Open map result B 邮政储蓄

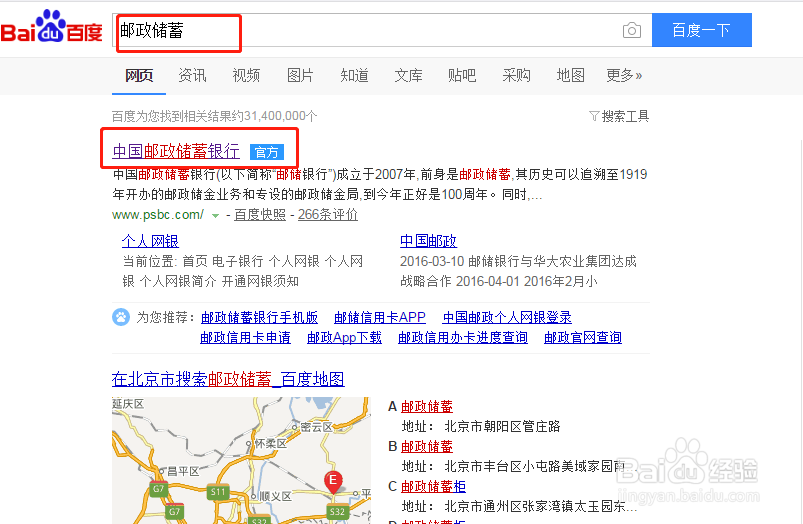(x=427, y=447)
